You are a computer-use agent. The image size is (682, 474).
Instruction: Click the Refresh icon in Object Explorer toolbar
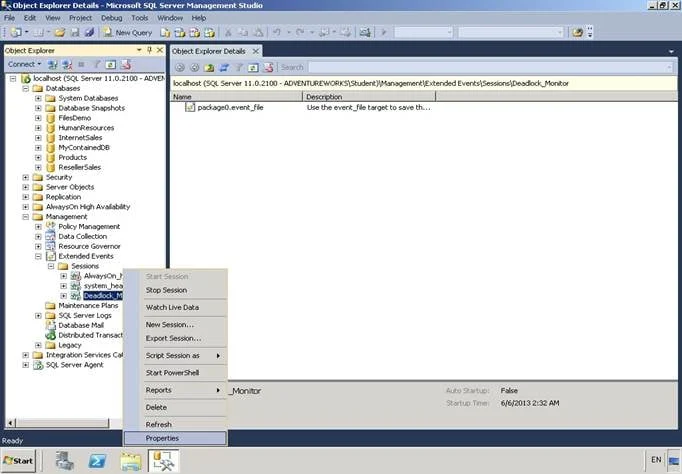pyautogui.click(x=111, y=65)
